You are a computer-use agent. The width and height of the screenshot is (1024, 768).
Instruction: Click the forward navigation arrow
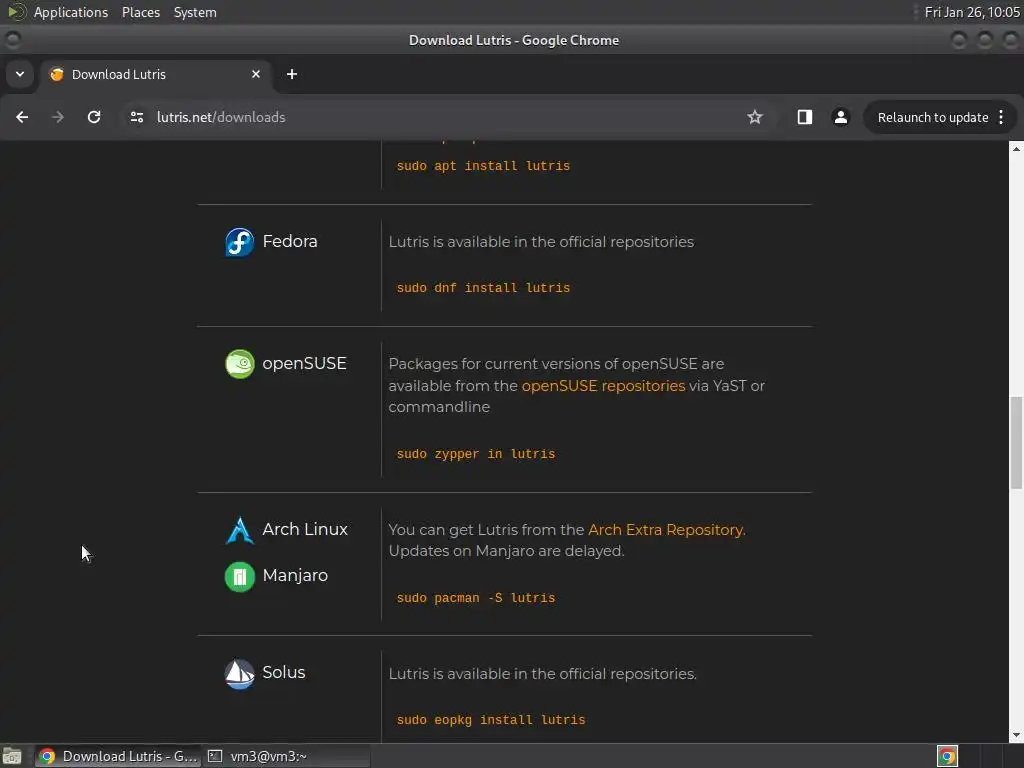tap(58, 117)
